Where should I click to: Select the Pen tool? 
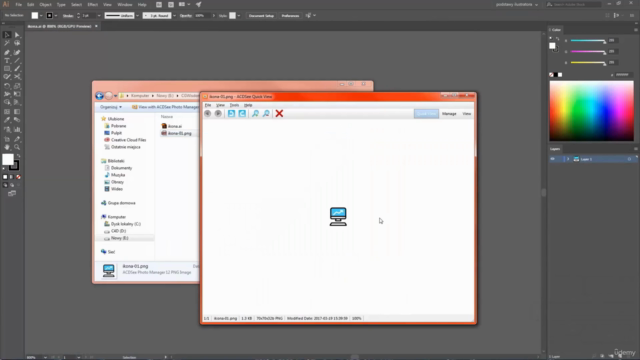pyautogui.click(x=7, y=52)
